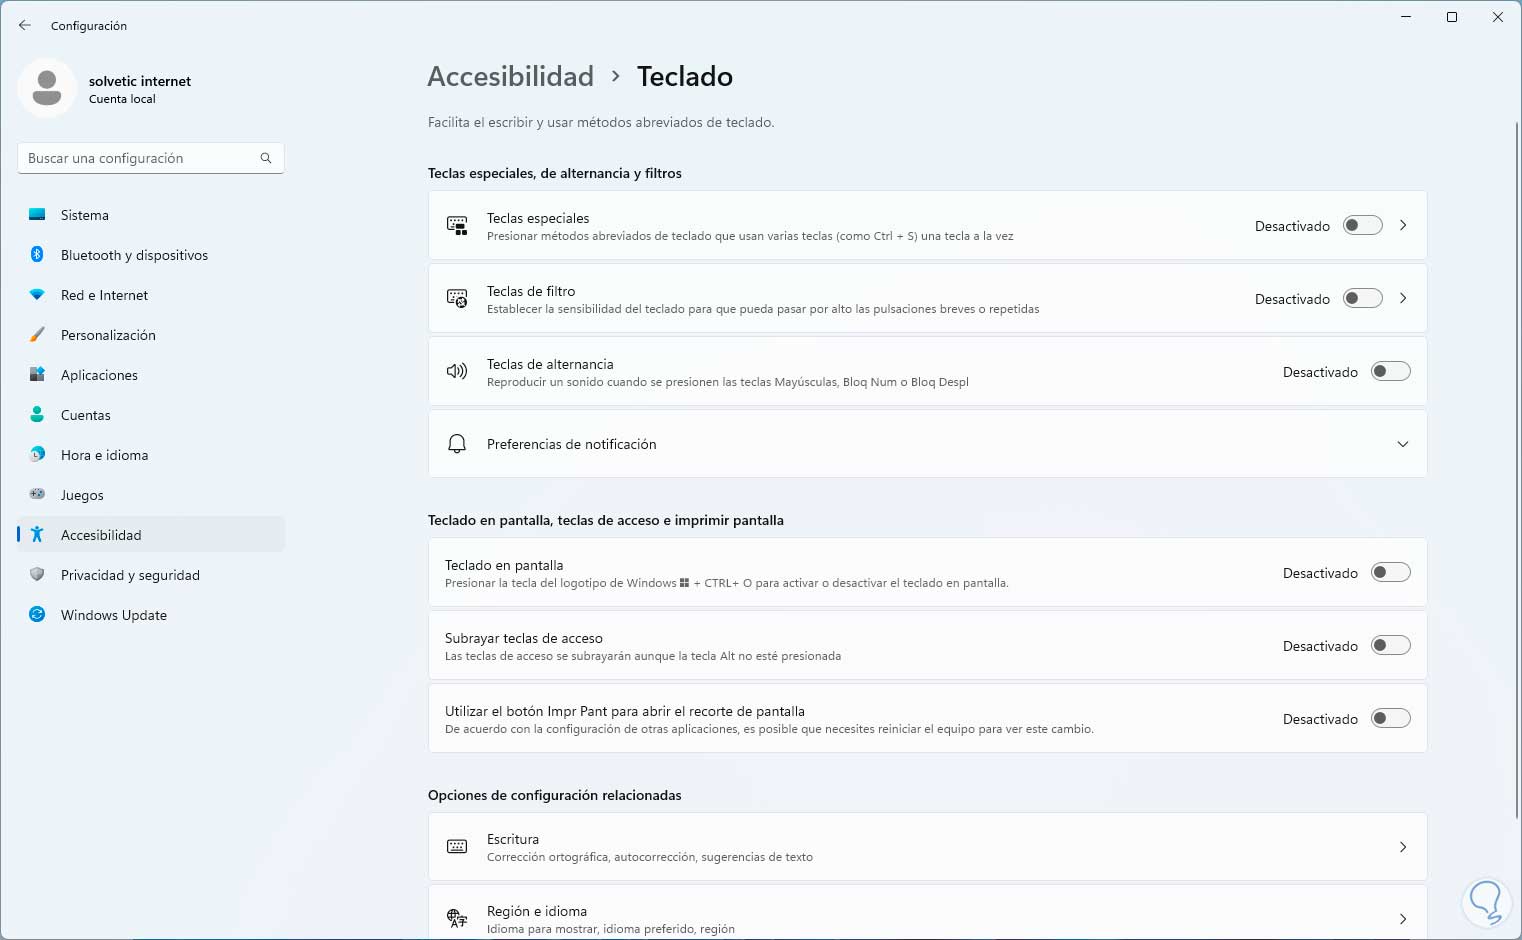Click the user profile avatar icon
Screen dimensions: 1522x940
tap(47, 88)
